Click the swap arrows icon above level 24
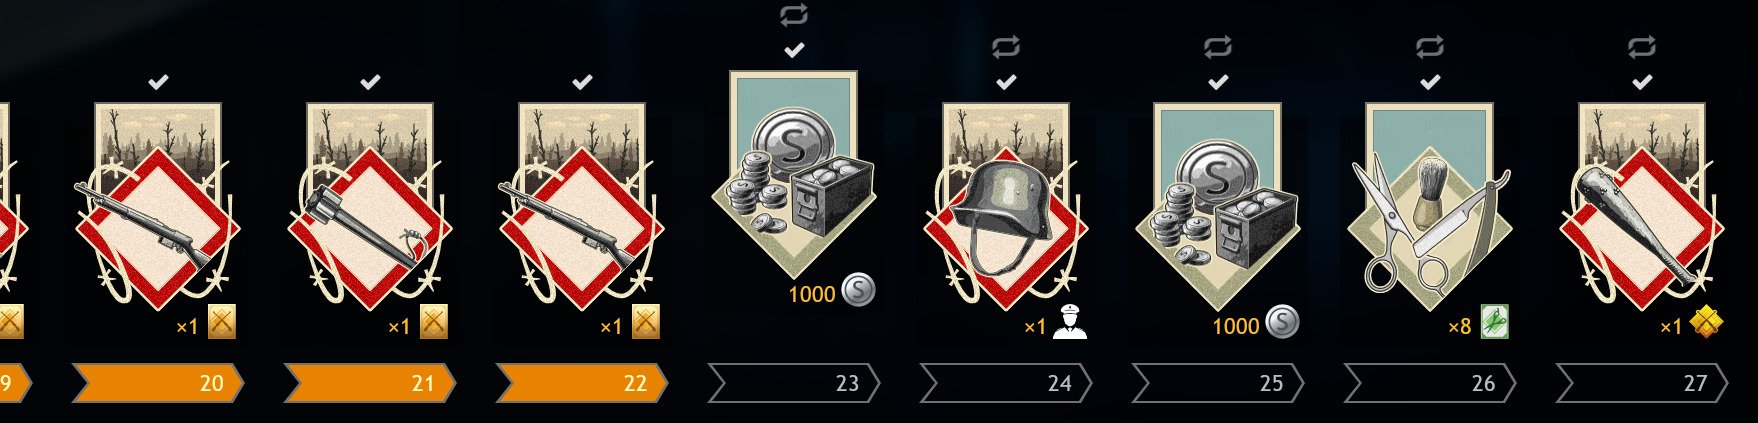This screenshot has width=1758, height=423. [1006, 47]
